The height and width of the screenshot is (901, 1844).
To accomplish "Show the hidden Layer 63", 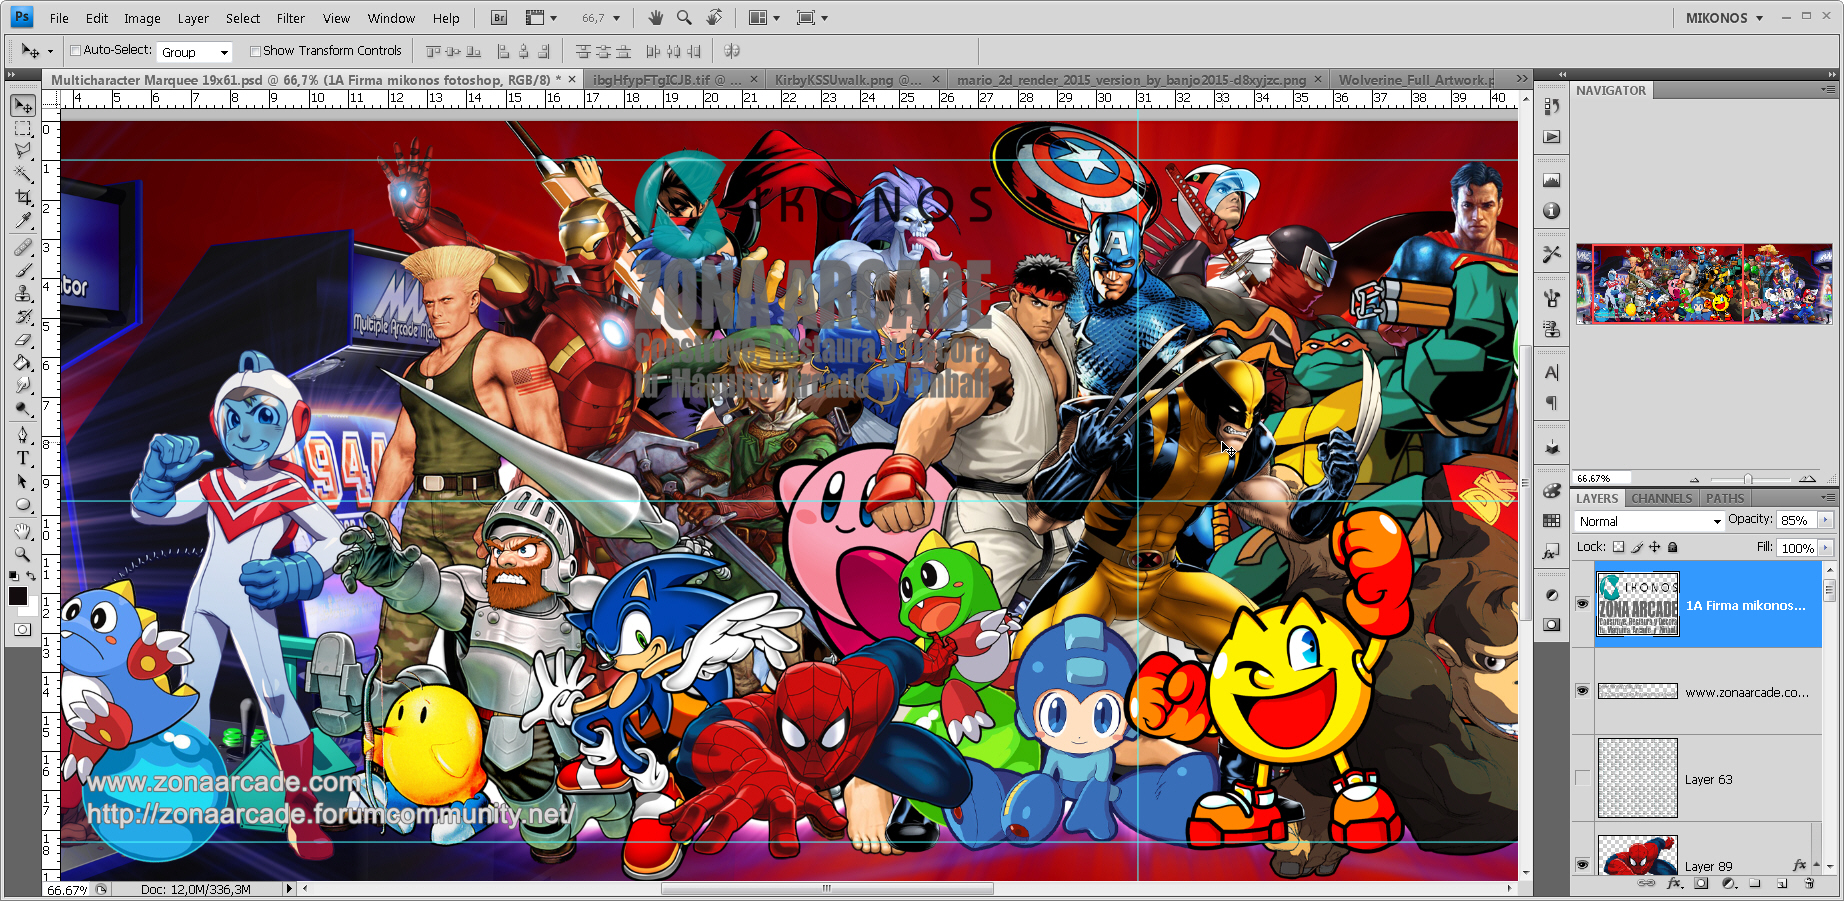I will 1582,778.
